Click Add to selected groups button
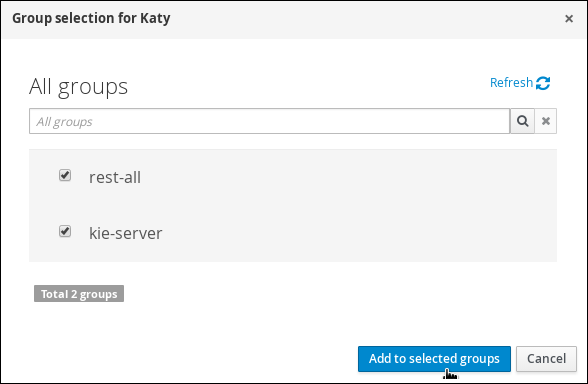The height and width of the screenshot is (384, 588). coord(434,359)
